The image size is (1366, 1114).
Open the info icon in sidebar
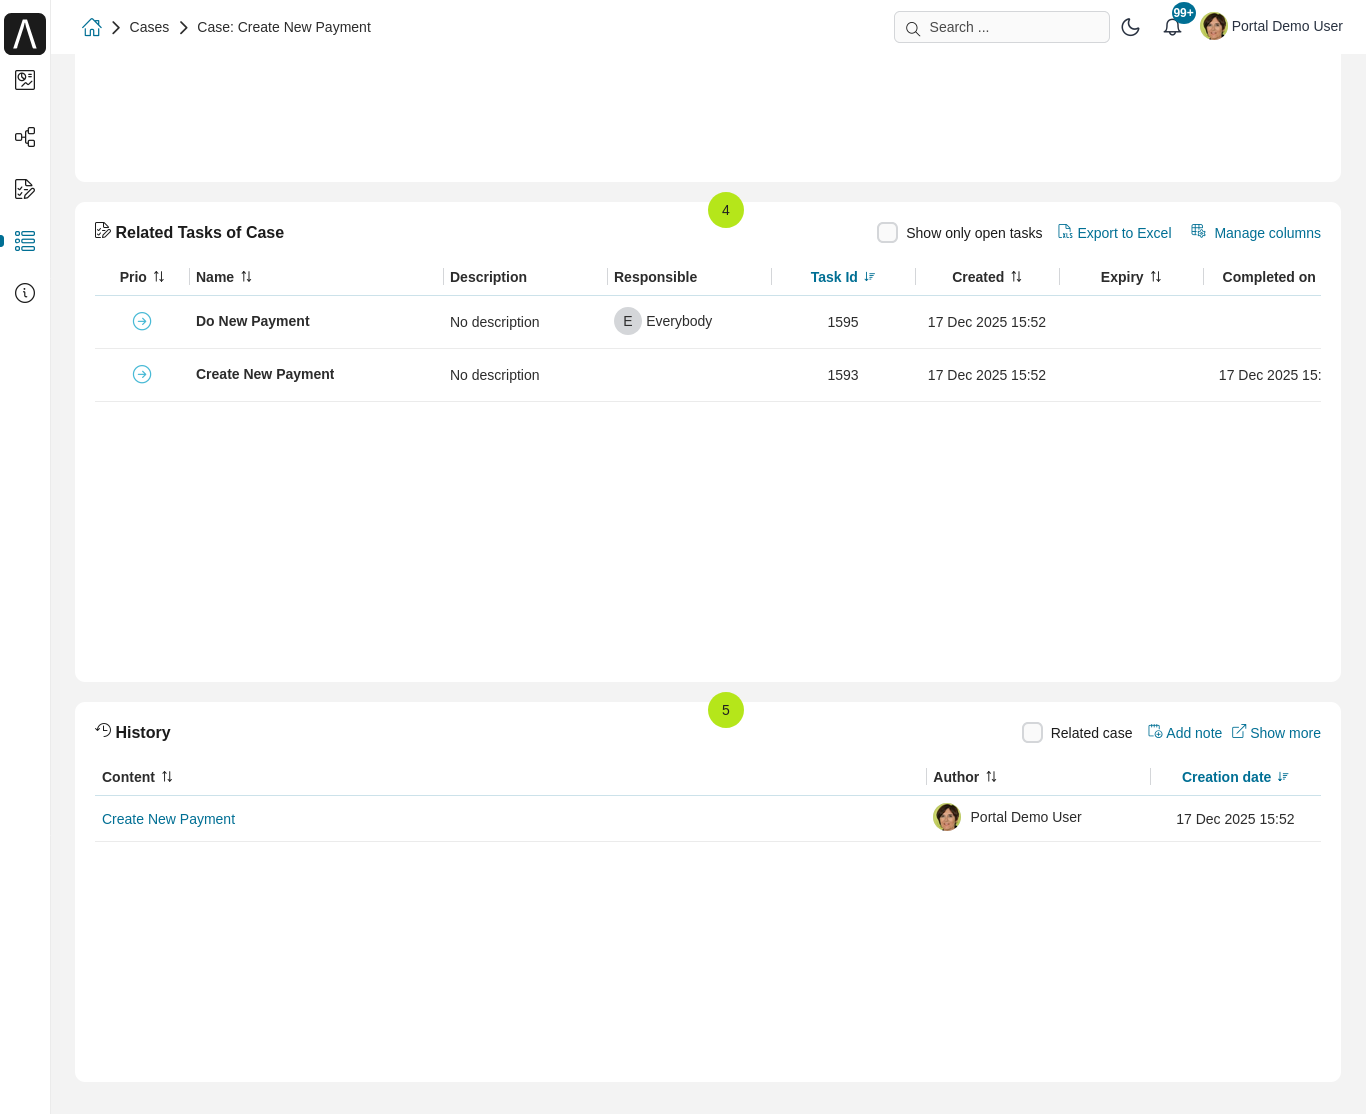[x=25, y=293]
